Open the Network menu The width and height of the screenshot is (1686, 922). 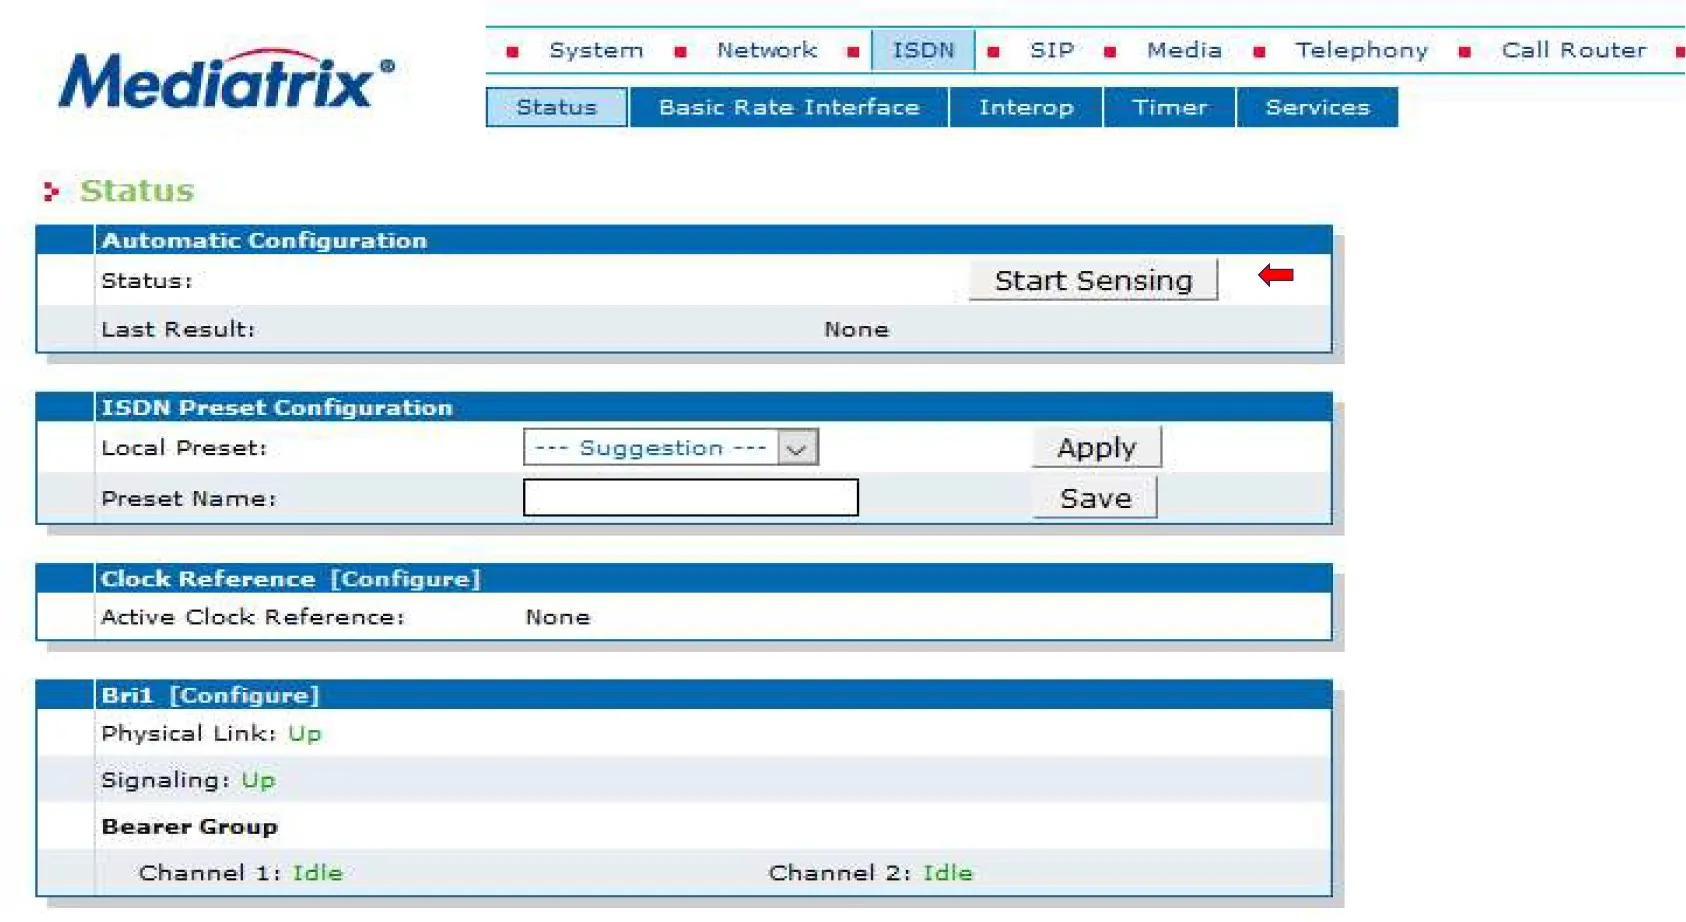[x=766, y=50]
